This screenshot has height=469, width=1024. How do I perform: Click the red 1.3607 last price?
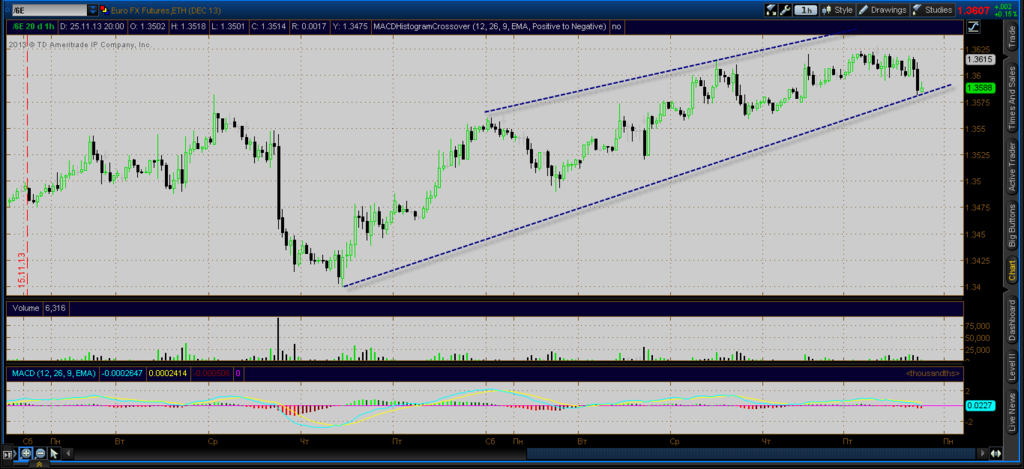pyautogui.click(x=973, y=10)
